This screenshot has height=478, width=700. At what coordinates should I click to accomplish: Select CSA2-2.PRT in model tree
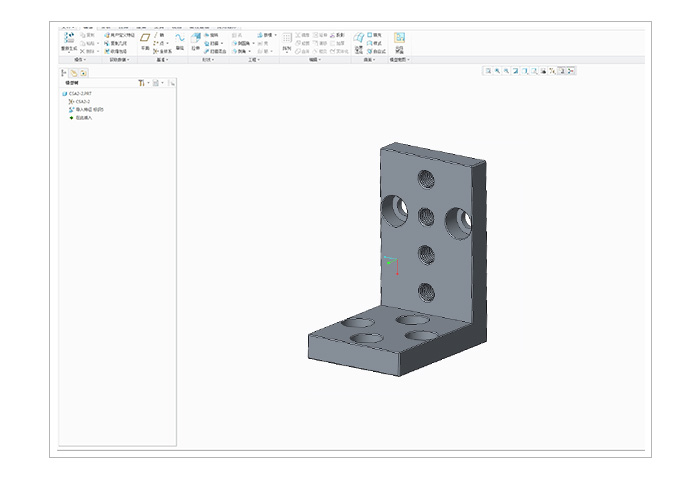click(79, 94)
